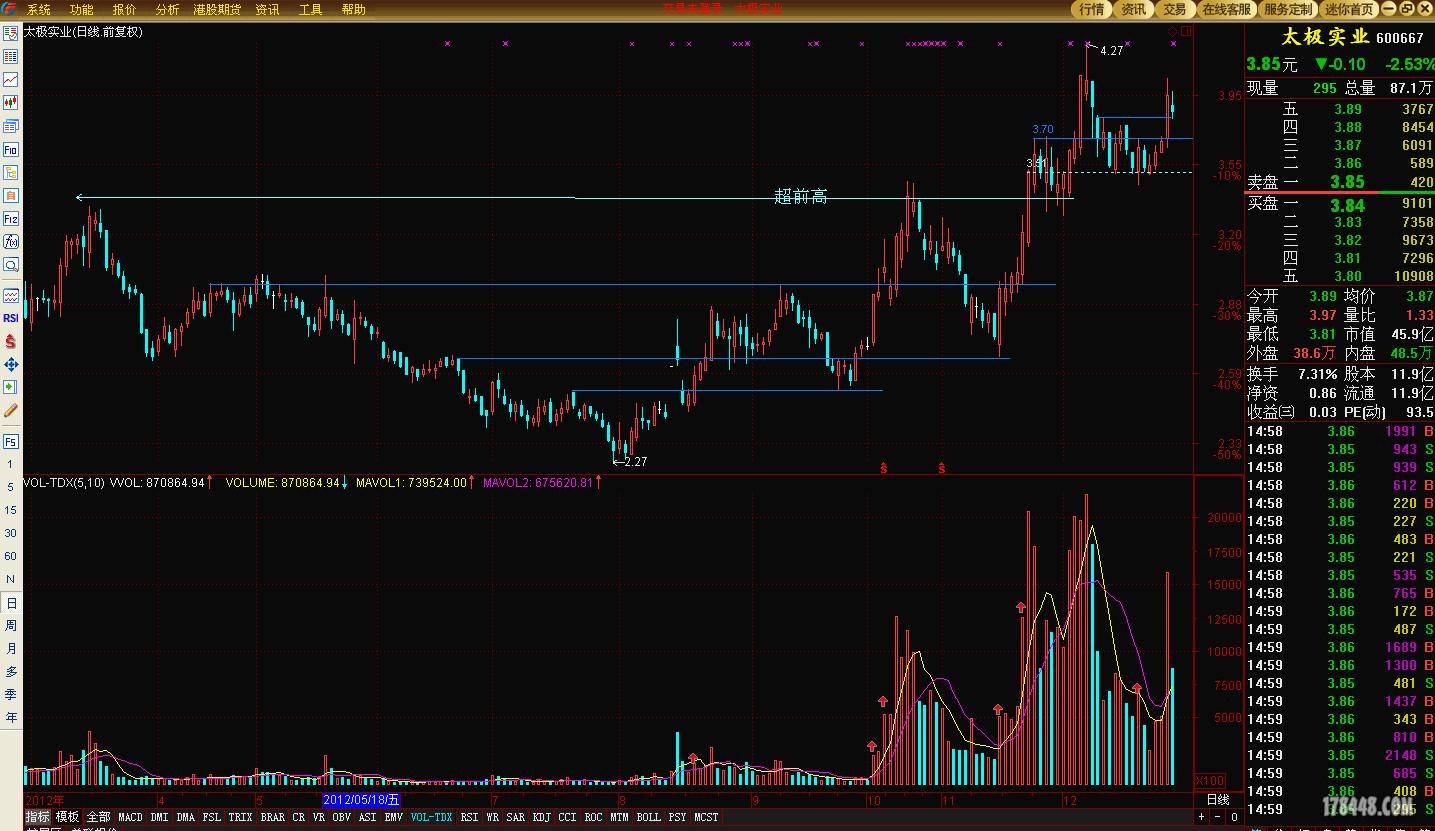Screen dimensions: 1435x831
Task: Switch to 15-minute period
Action: click(11, 510)
